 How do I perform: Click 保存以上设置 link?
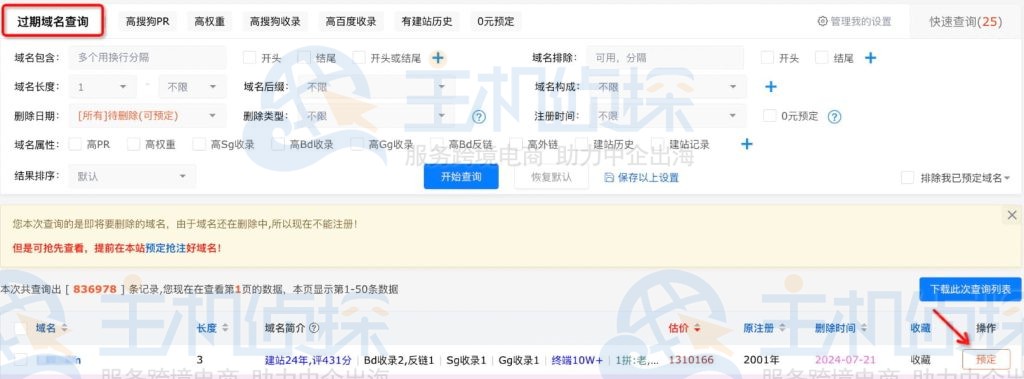(648, 177)
